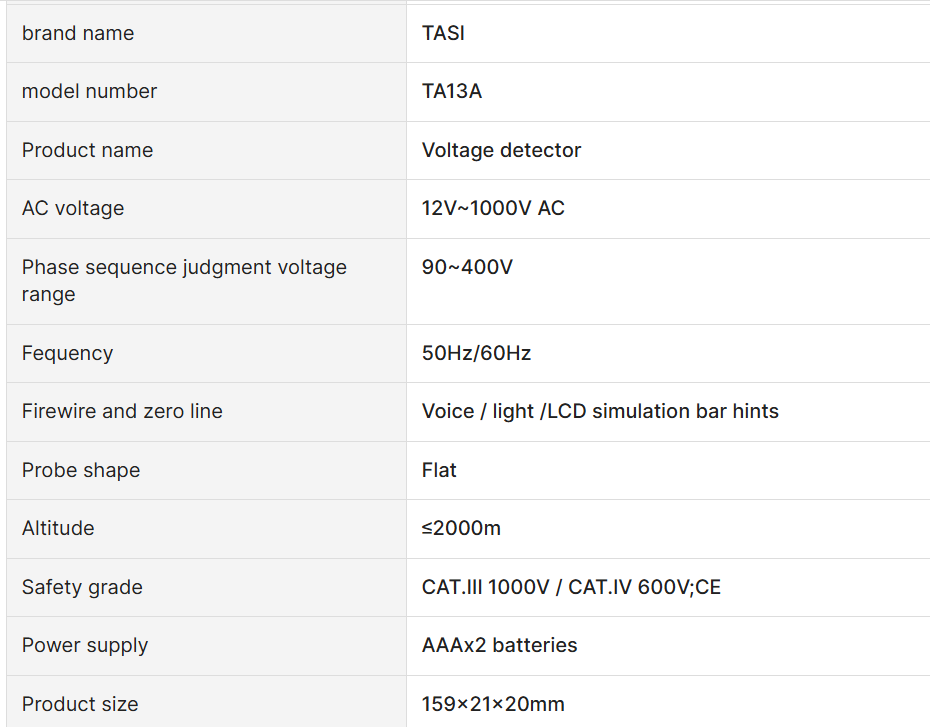Select the Firewire and zero line label

[122, 411]
